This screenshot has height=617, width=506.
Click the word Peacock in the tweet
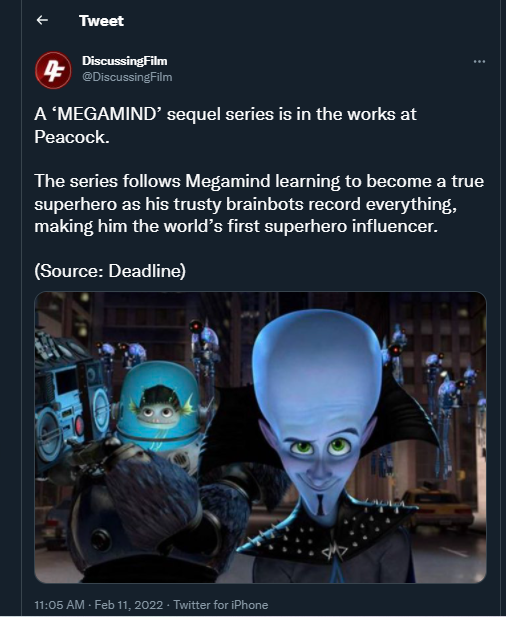coord(70,137)
